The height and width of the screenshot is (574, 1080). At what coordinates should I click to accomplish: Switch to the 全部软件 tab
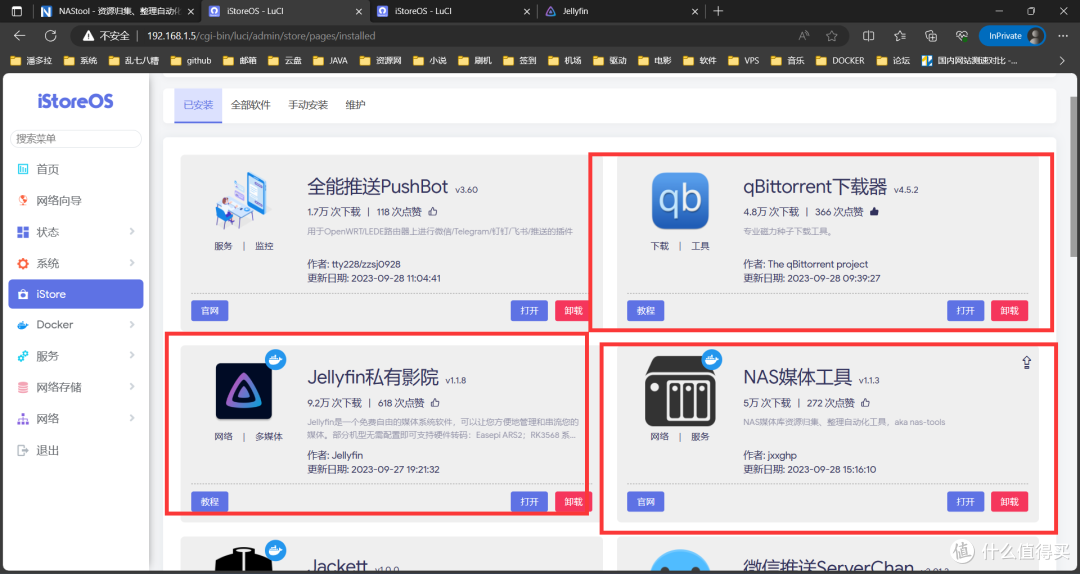point(251,105)
